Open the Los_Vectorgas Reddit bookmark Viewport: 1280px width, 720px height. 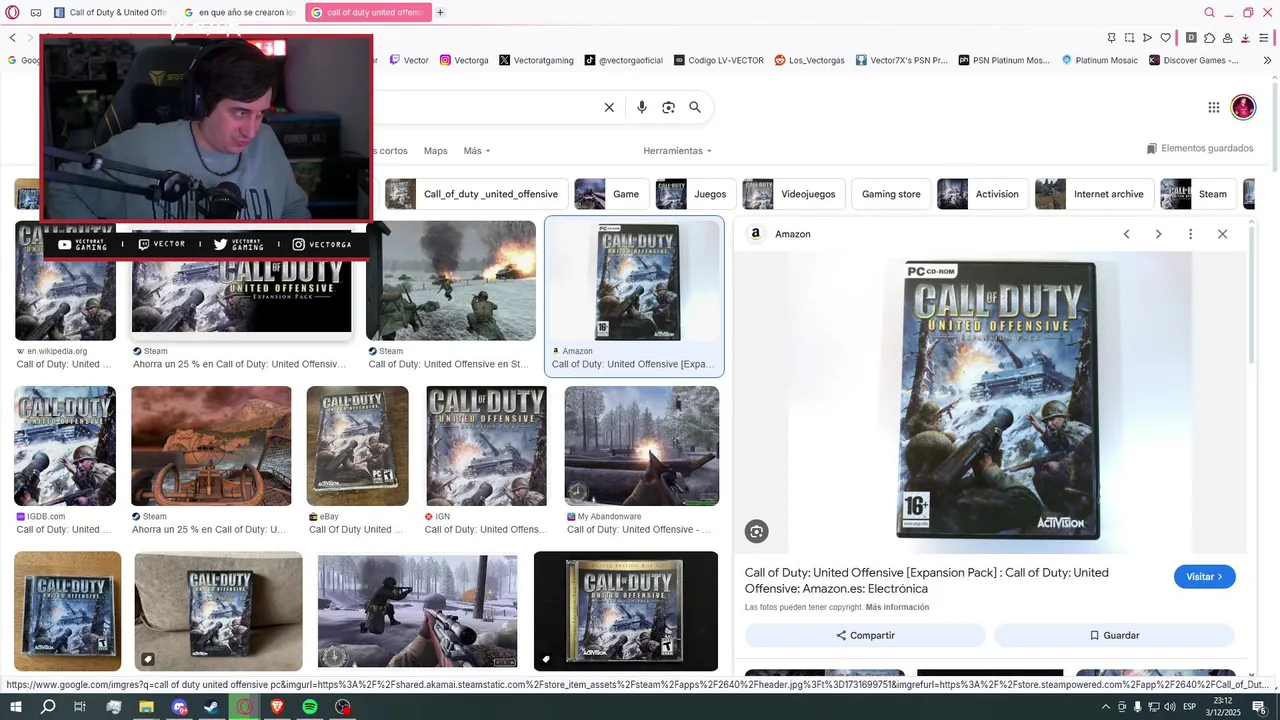pos(809,60)
